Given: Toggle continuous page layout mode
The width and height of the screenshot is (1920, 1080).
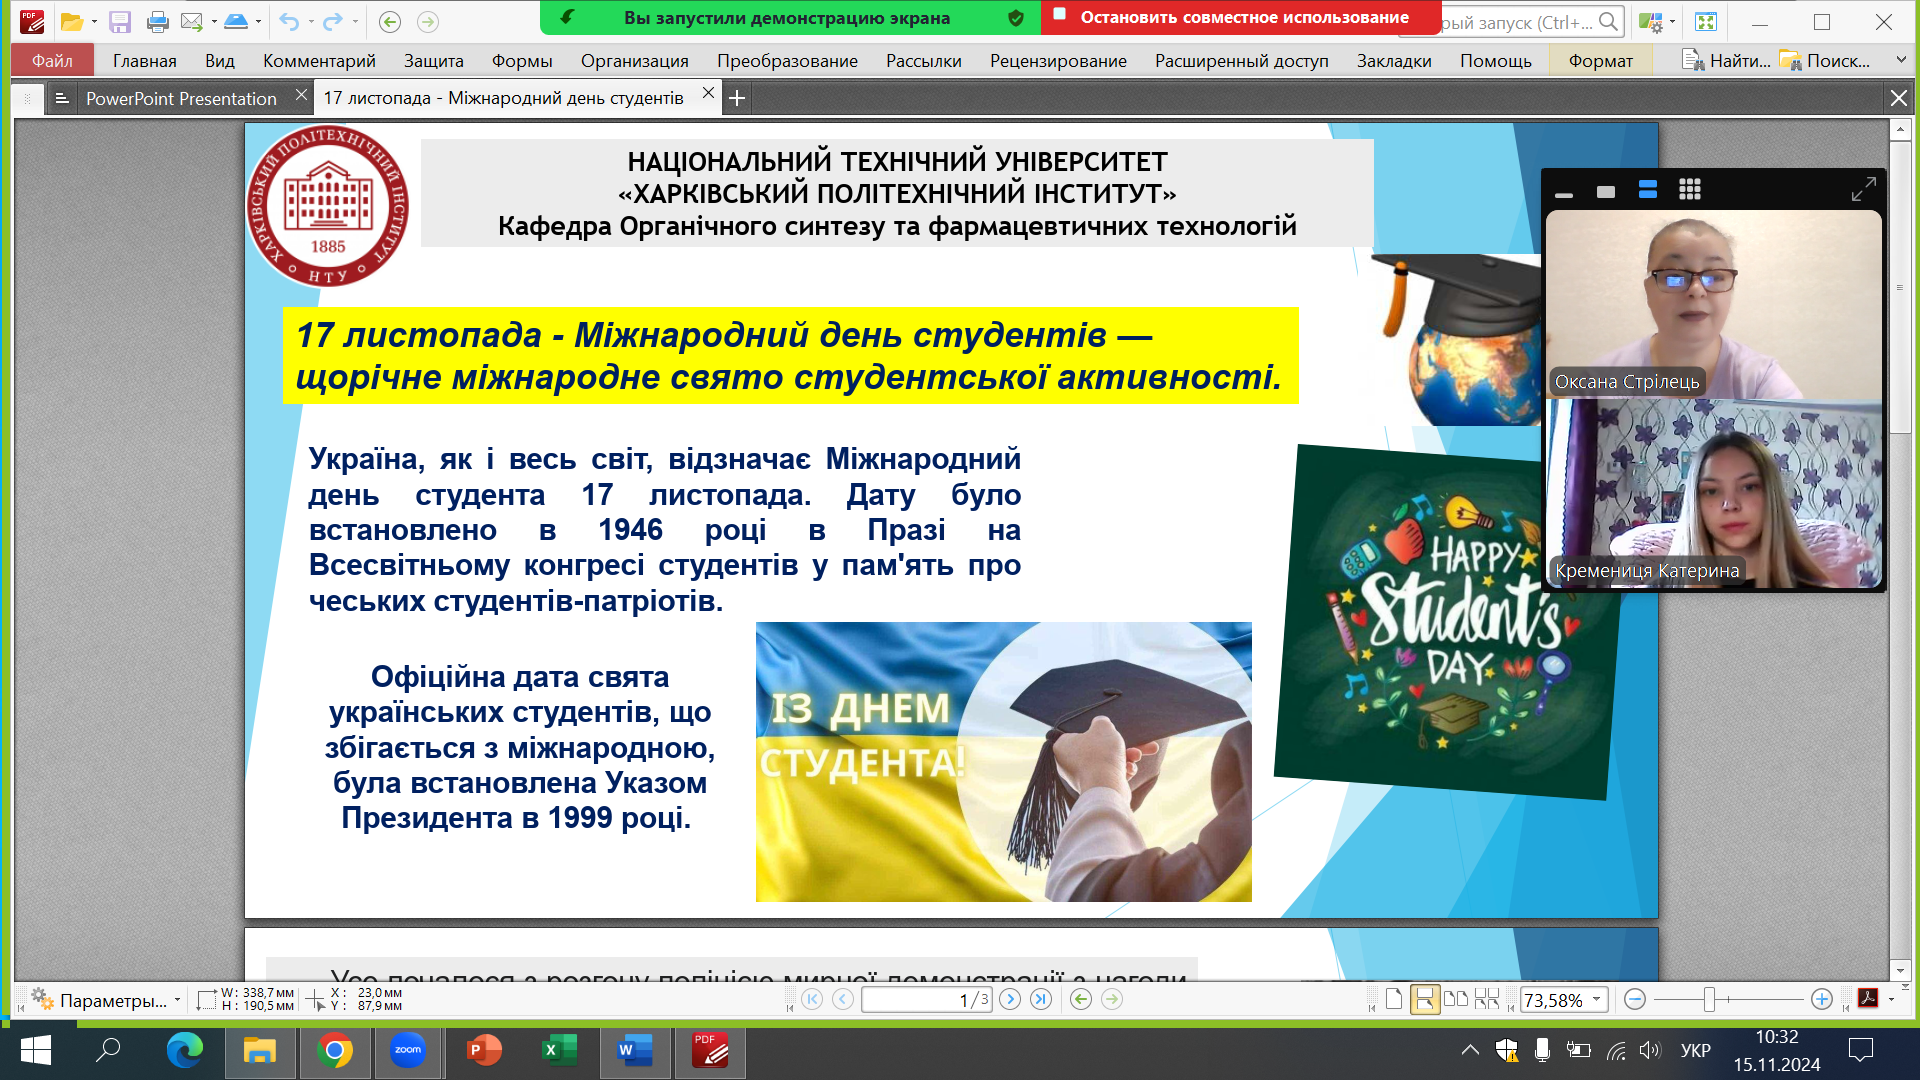Looking at the screenshot, I should (x=1425, y=999).
